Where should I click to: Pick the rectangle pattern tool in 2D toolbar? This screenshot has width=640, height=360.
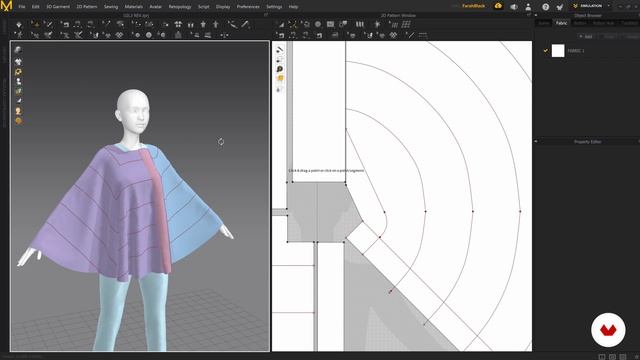330,24
